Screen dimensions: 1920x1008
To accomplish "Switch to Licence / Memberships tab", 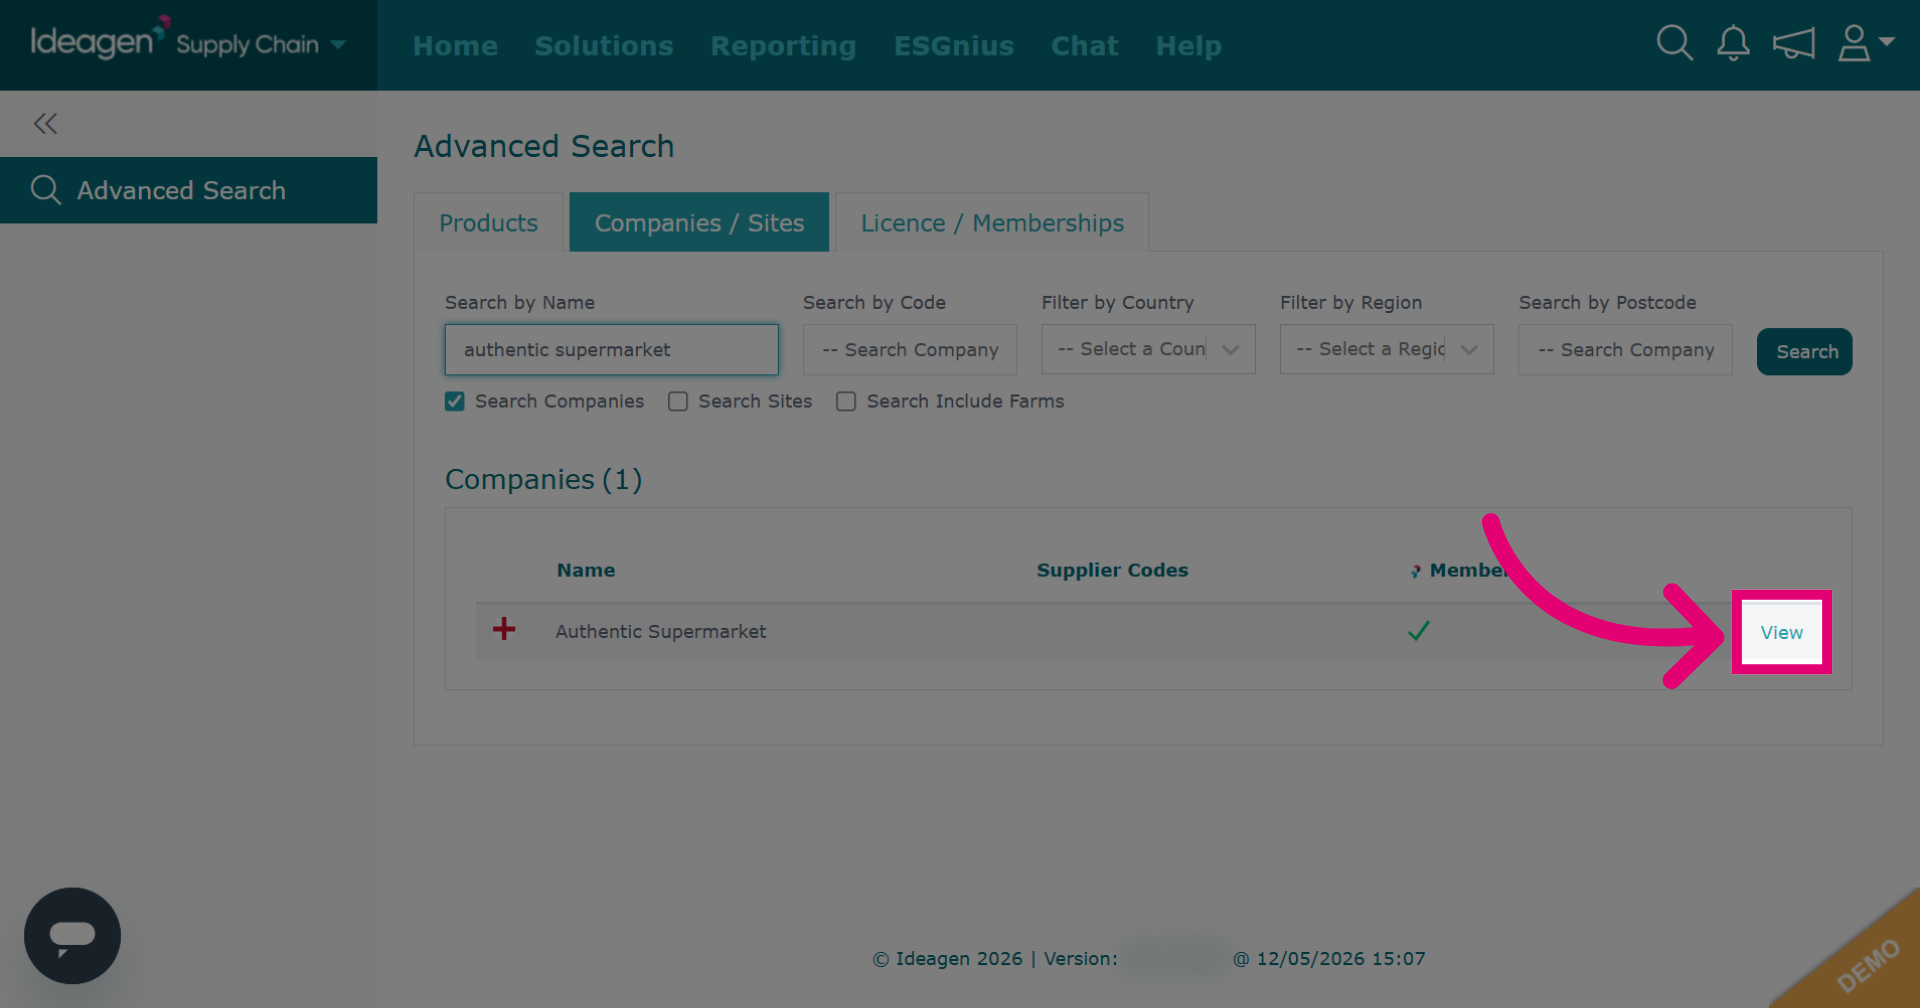I will (x=992, y=223).
